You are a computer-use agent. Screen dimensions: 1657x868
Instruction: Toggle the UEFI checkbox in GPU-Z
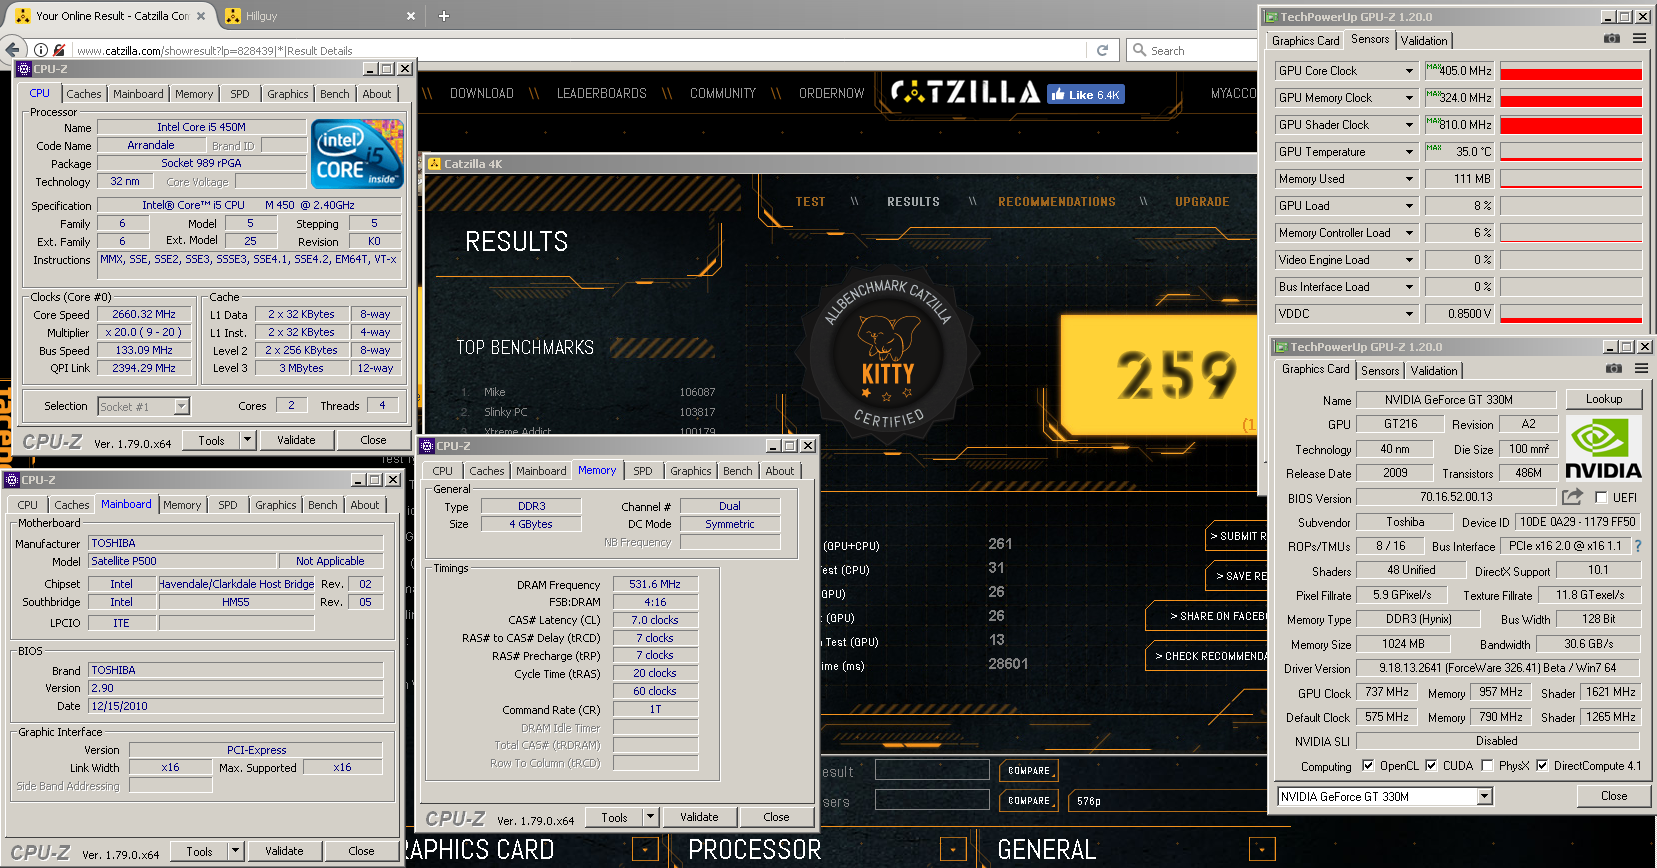coord(1601,497)
